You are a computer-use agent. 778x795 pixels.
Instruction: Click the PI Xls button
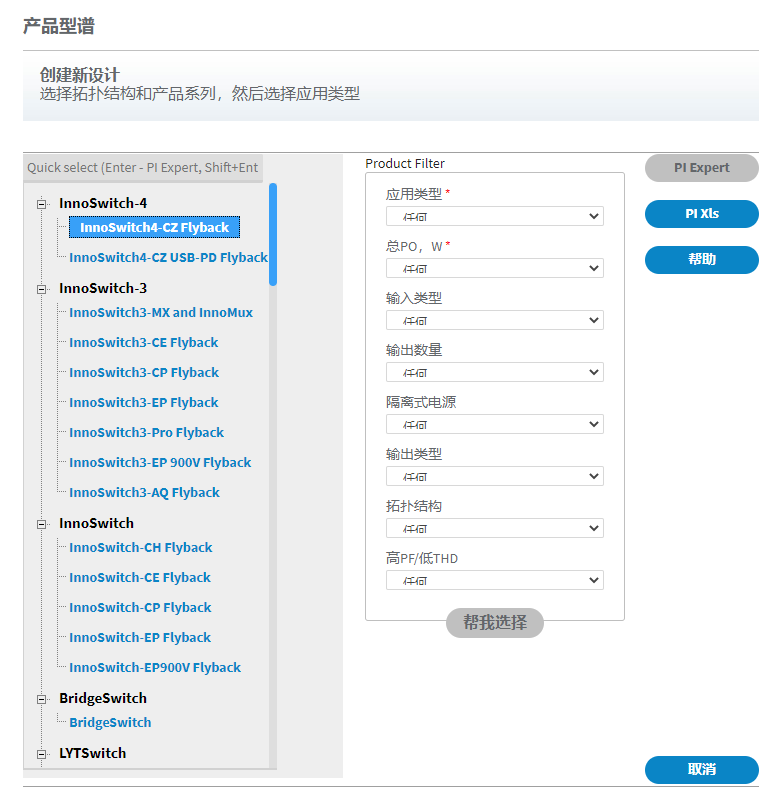coord(702,214)
